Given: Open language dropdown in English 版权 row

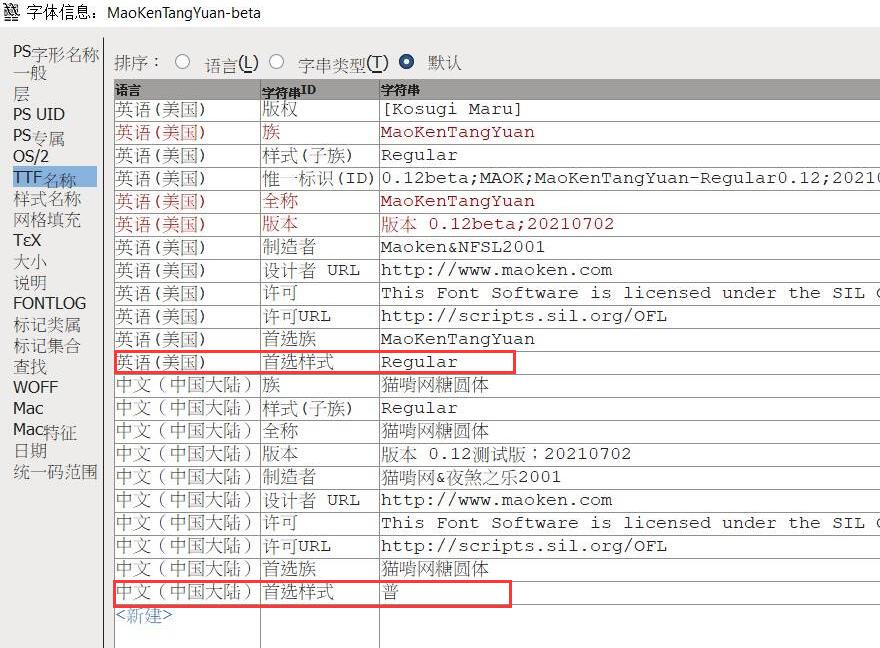Looking at the screenshot, I should pyautogui.click(x=187, y=109).
